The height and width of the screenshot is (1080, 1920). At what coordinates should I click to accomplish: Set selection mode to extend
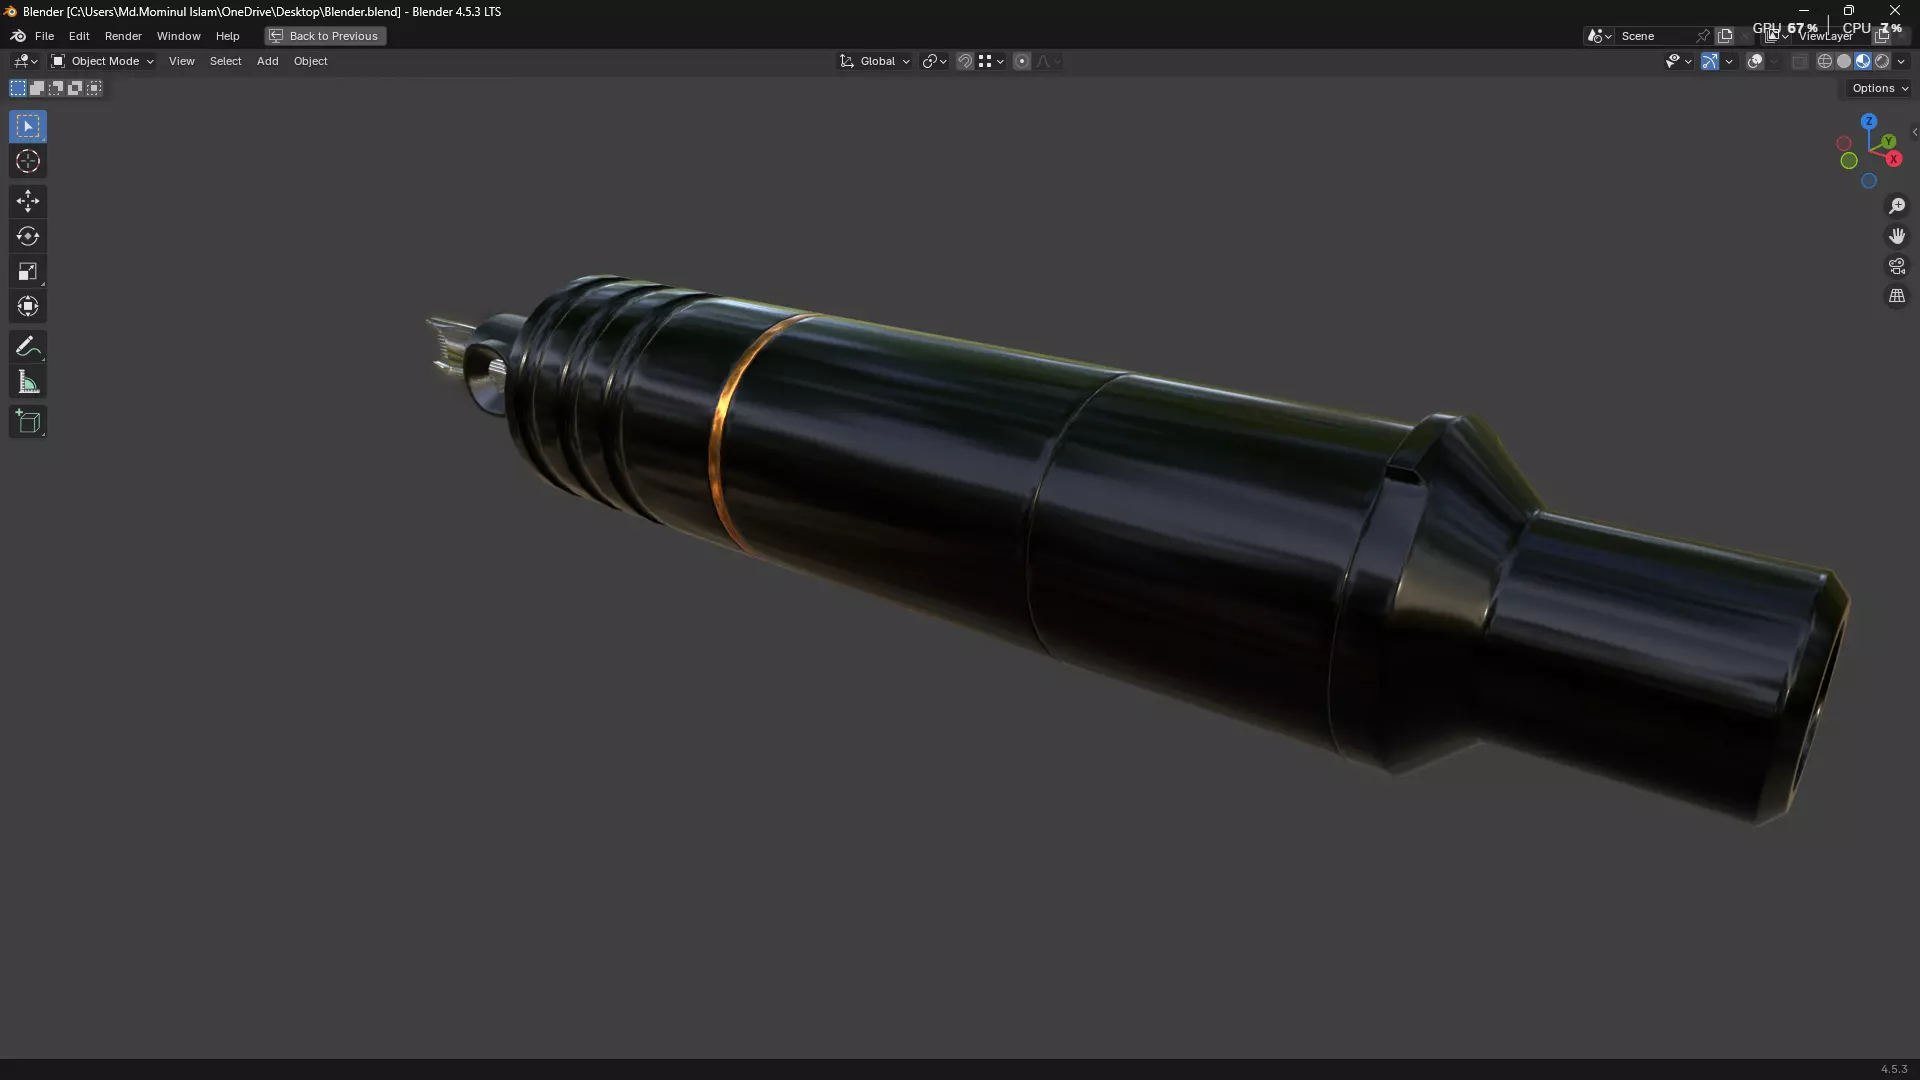[x=37, y=89]
